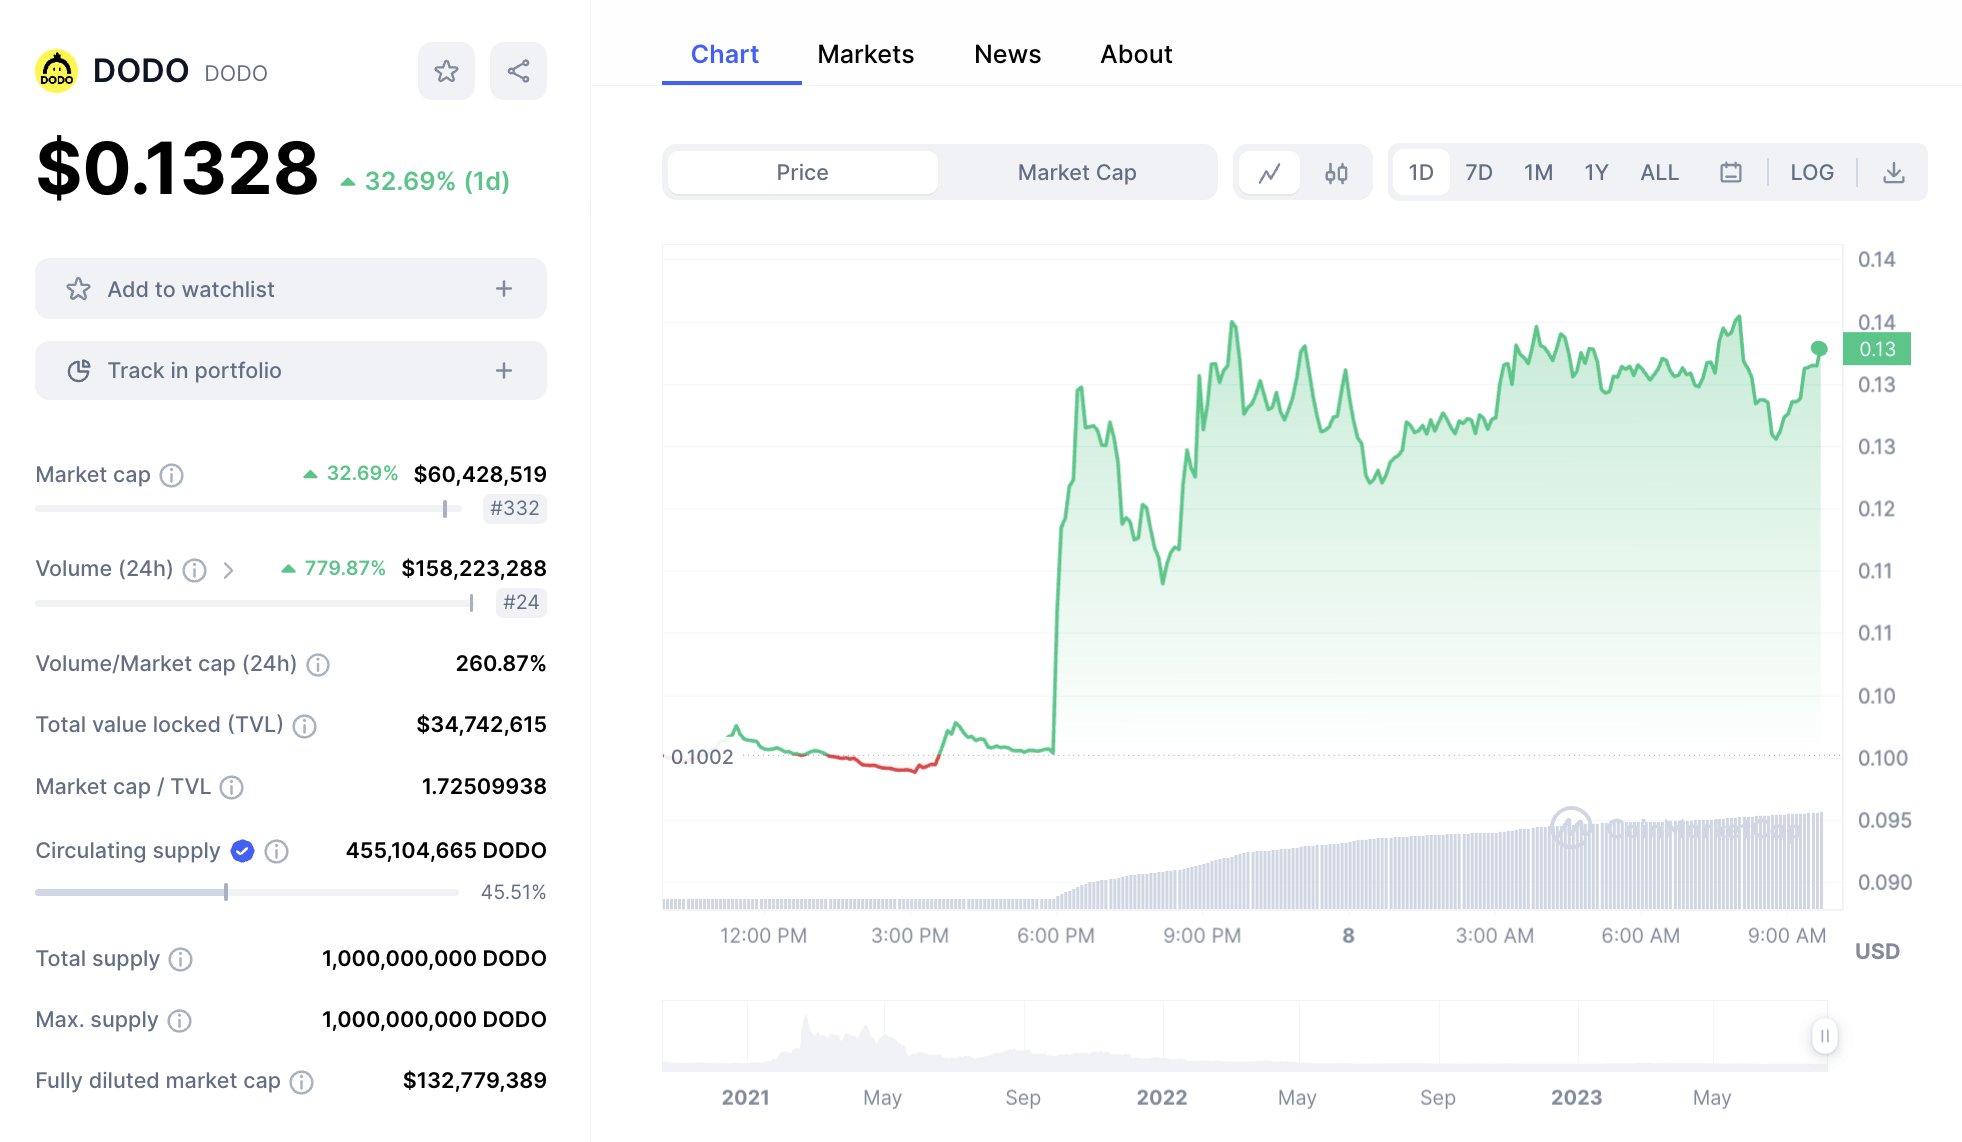
Task: Open the calendar date range picker
Action: click(x=1730, y=173)
